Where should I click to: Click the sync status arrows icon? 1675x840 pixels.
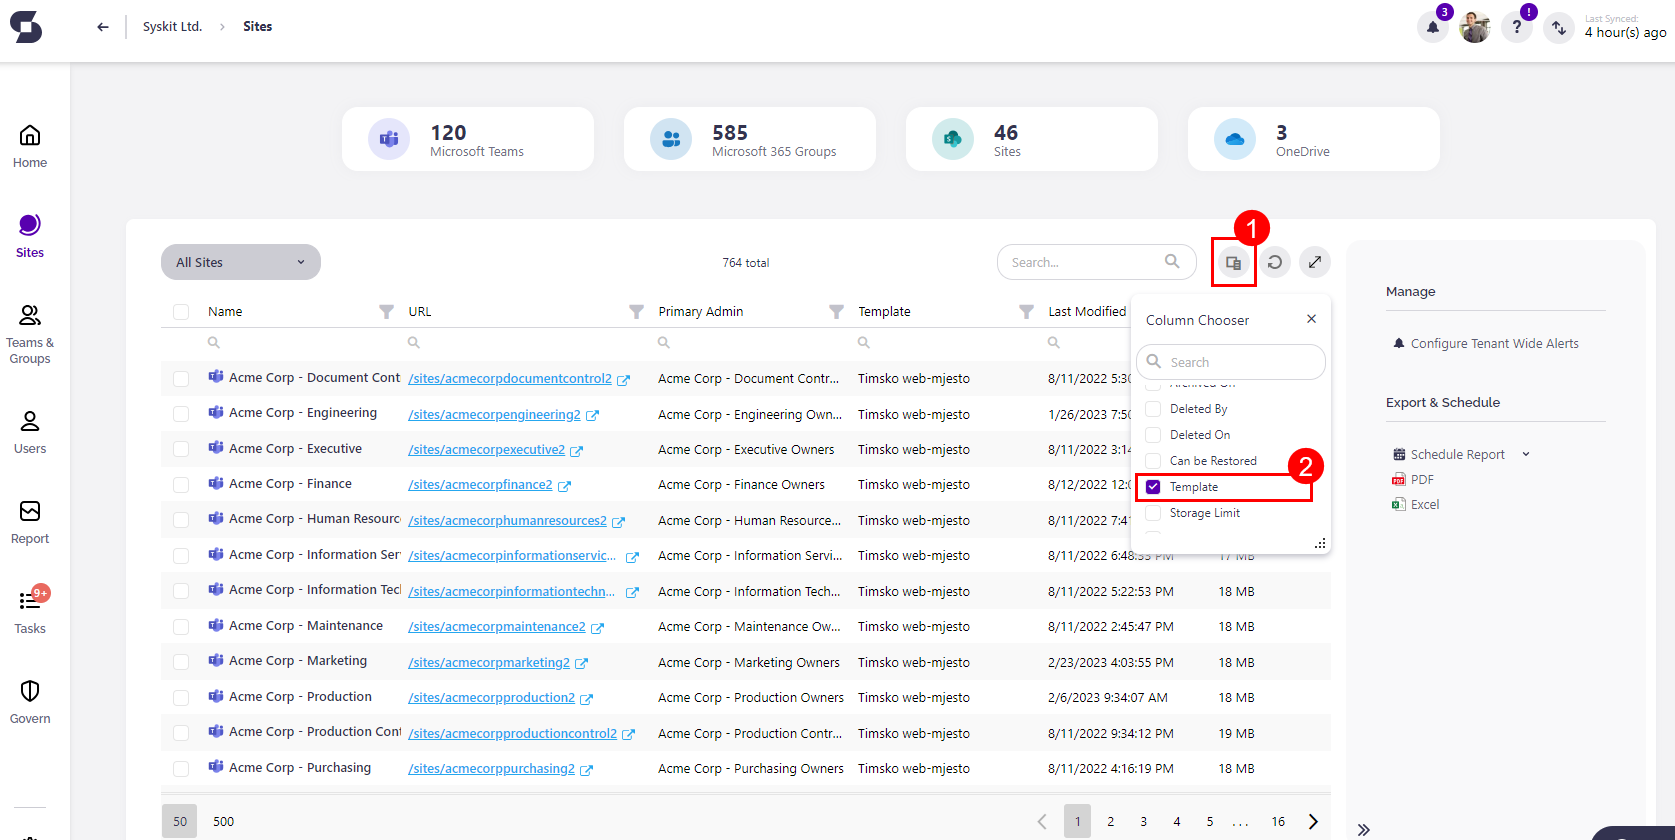(1559, 27)
